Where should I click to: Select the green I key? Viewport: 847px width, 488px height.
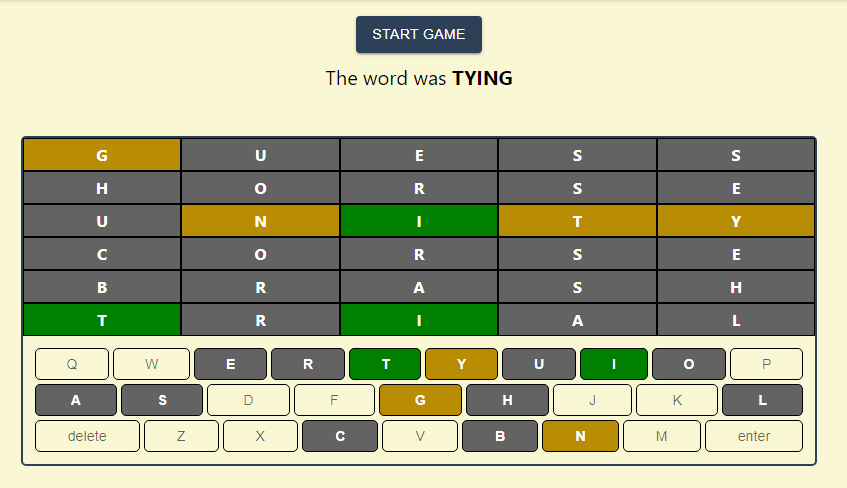pyautogui.click(x=614, y=364)
